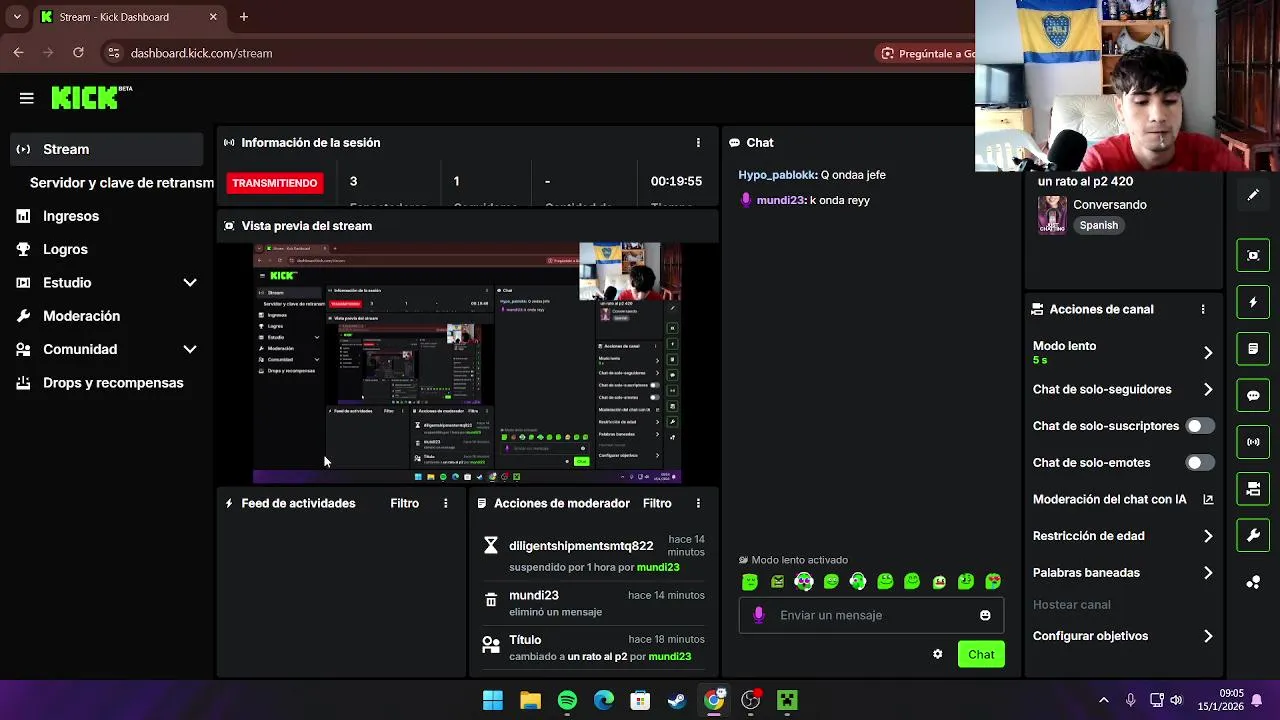
Task: Expand the Estudio sidebar section
Action: tap(190, 283)
